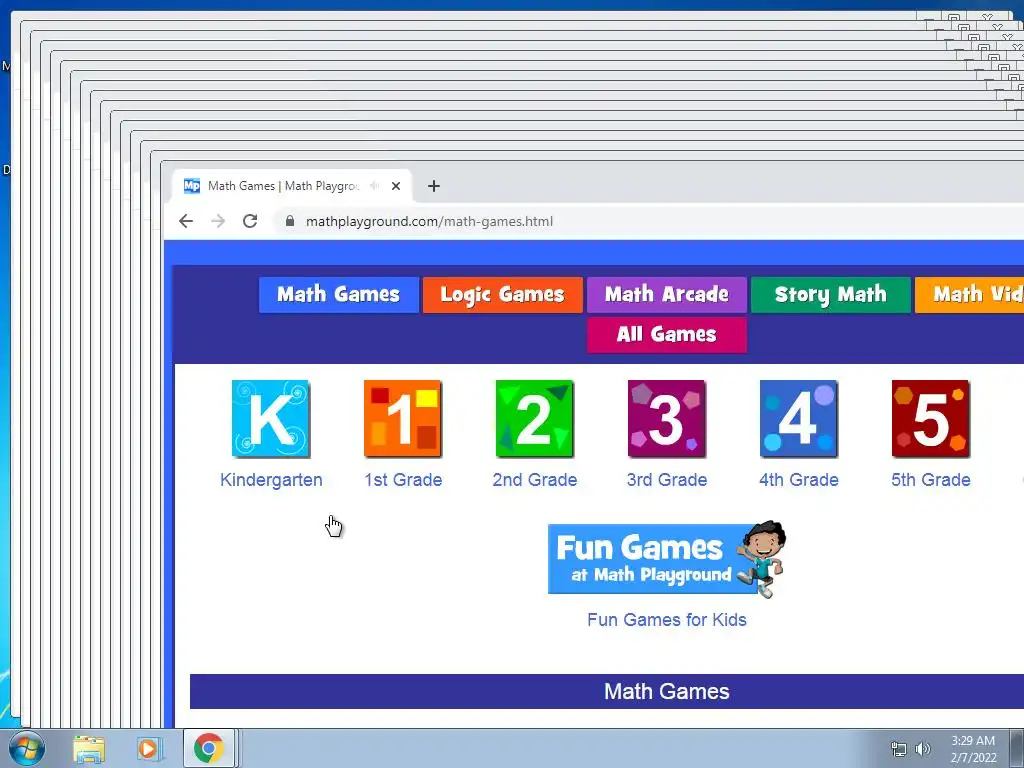Launch File Explorer from the taskbar
The image size is (1024, 768).
[x=89, y=749]
